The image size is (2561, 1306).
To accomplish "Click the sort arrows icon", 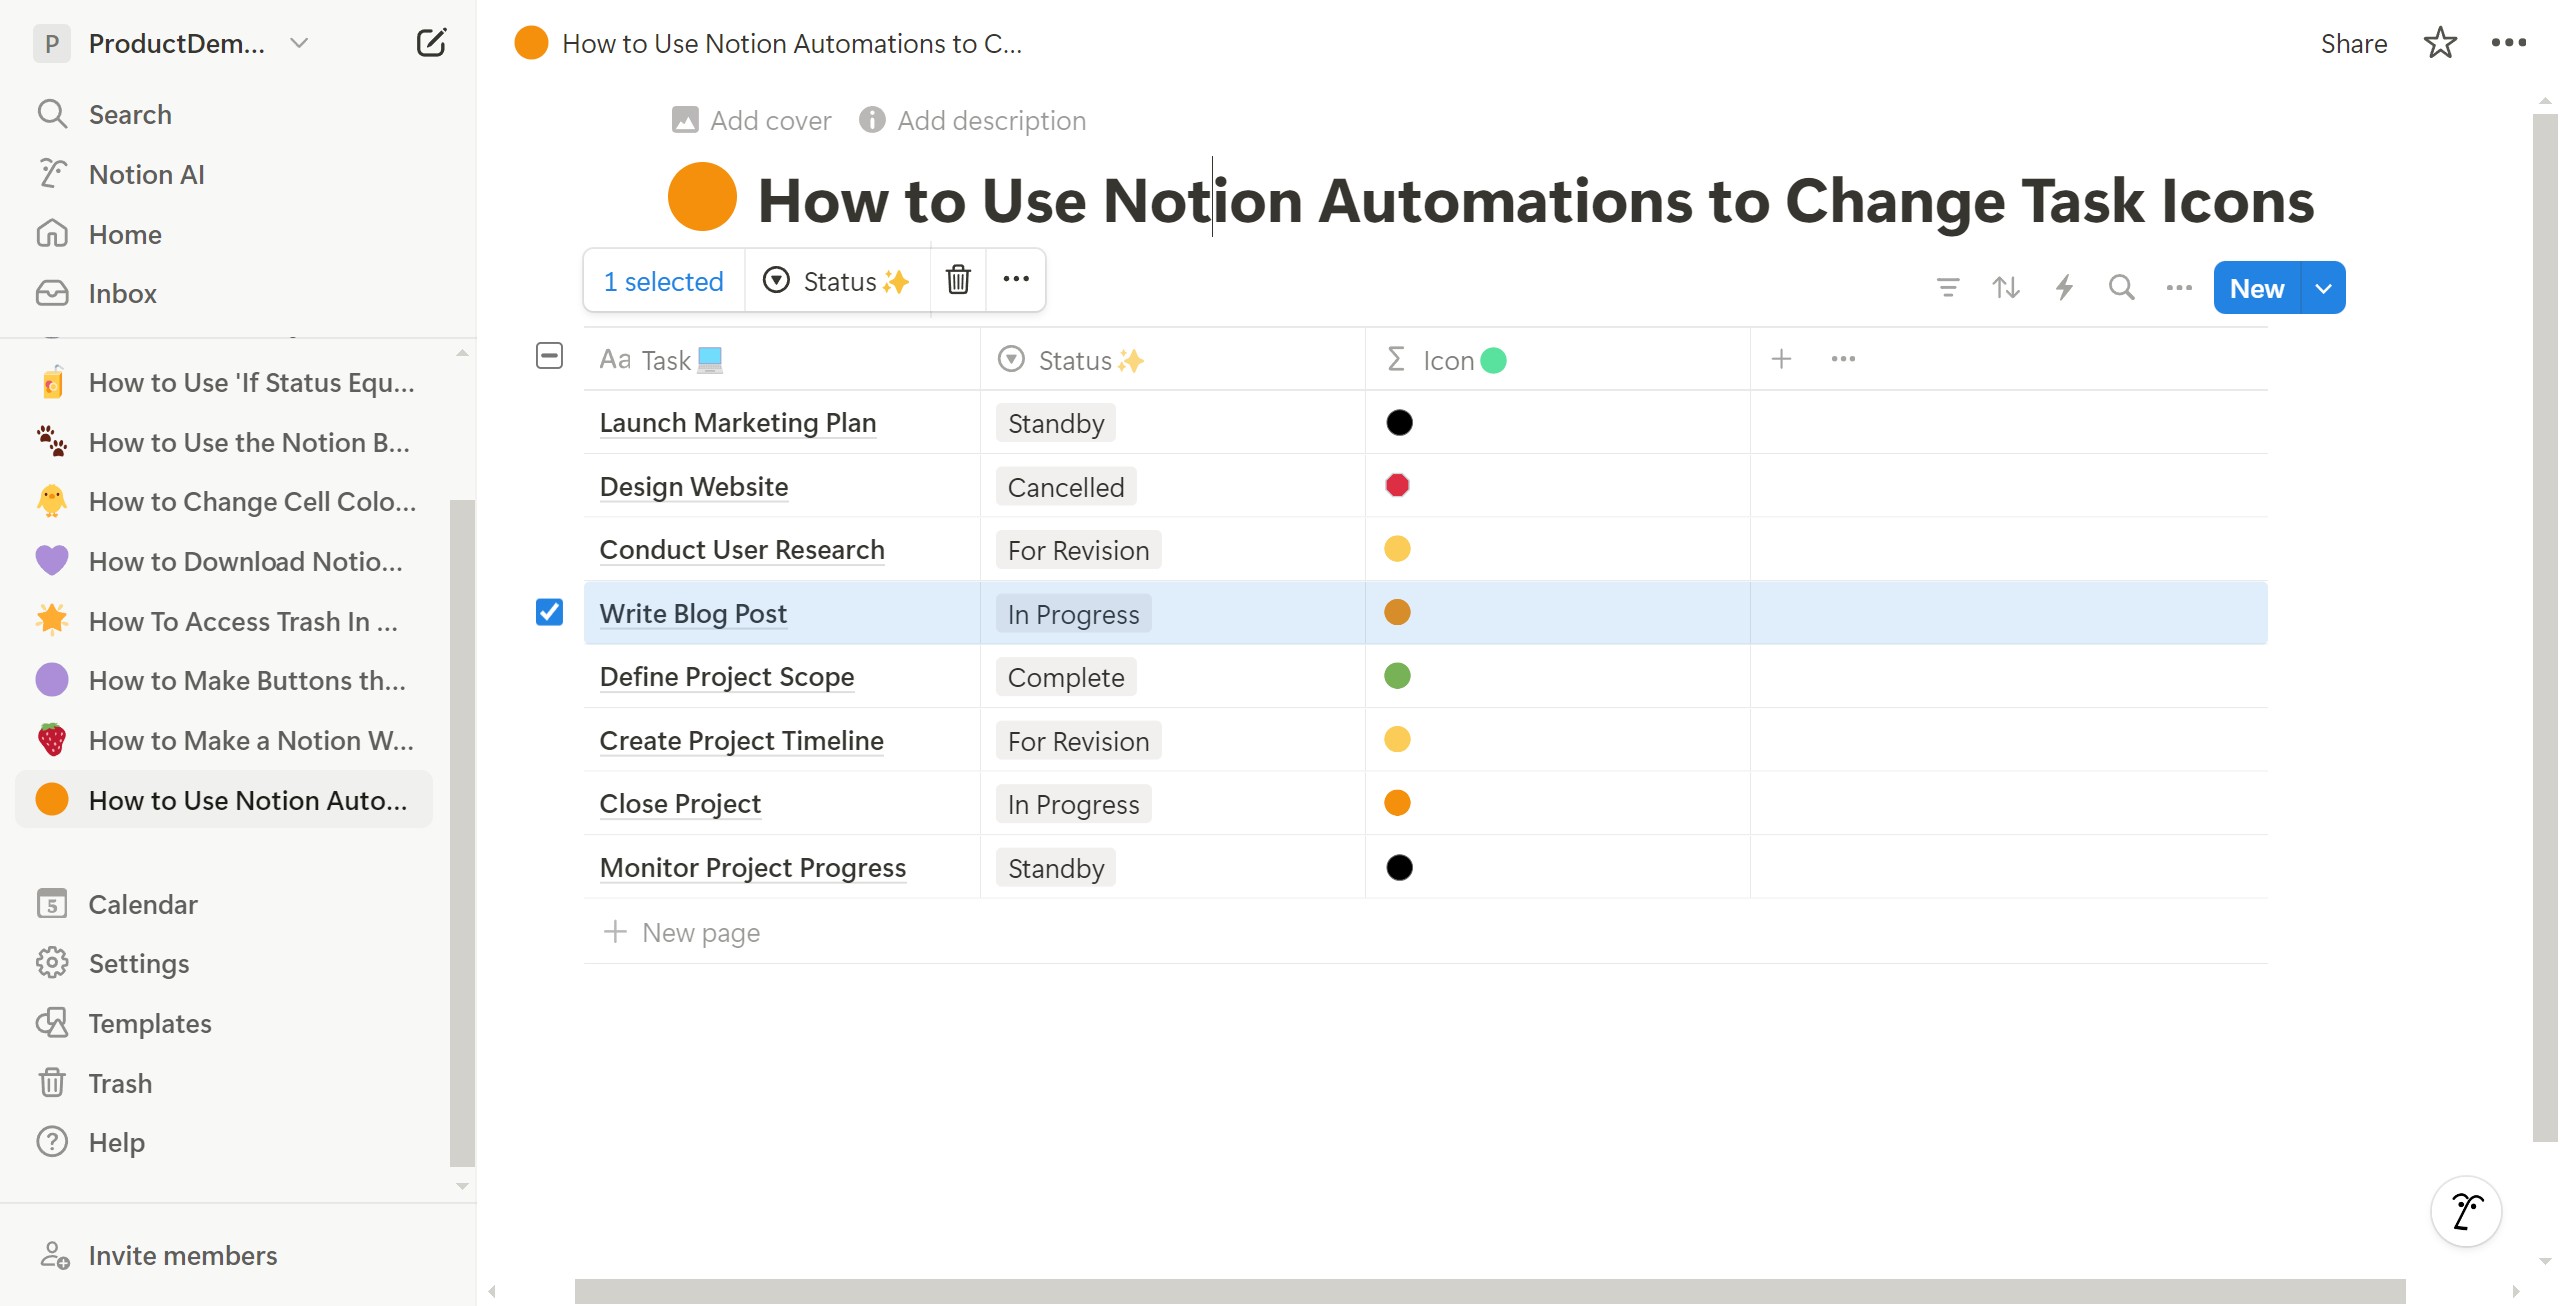I will pyautogui.click(x=2005, y=288).
